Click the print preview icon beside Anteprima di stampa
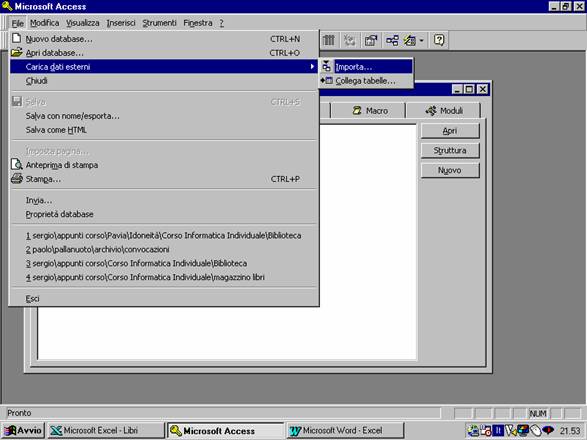The image size is (587, 440). (16, 164)
